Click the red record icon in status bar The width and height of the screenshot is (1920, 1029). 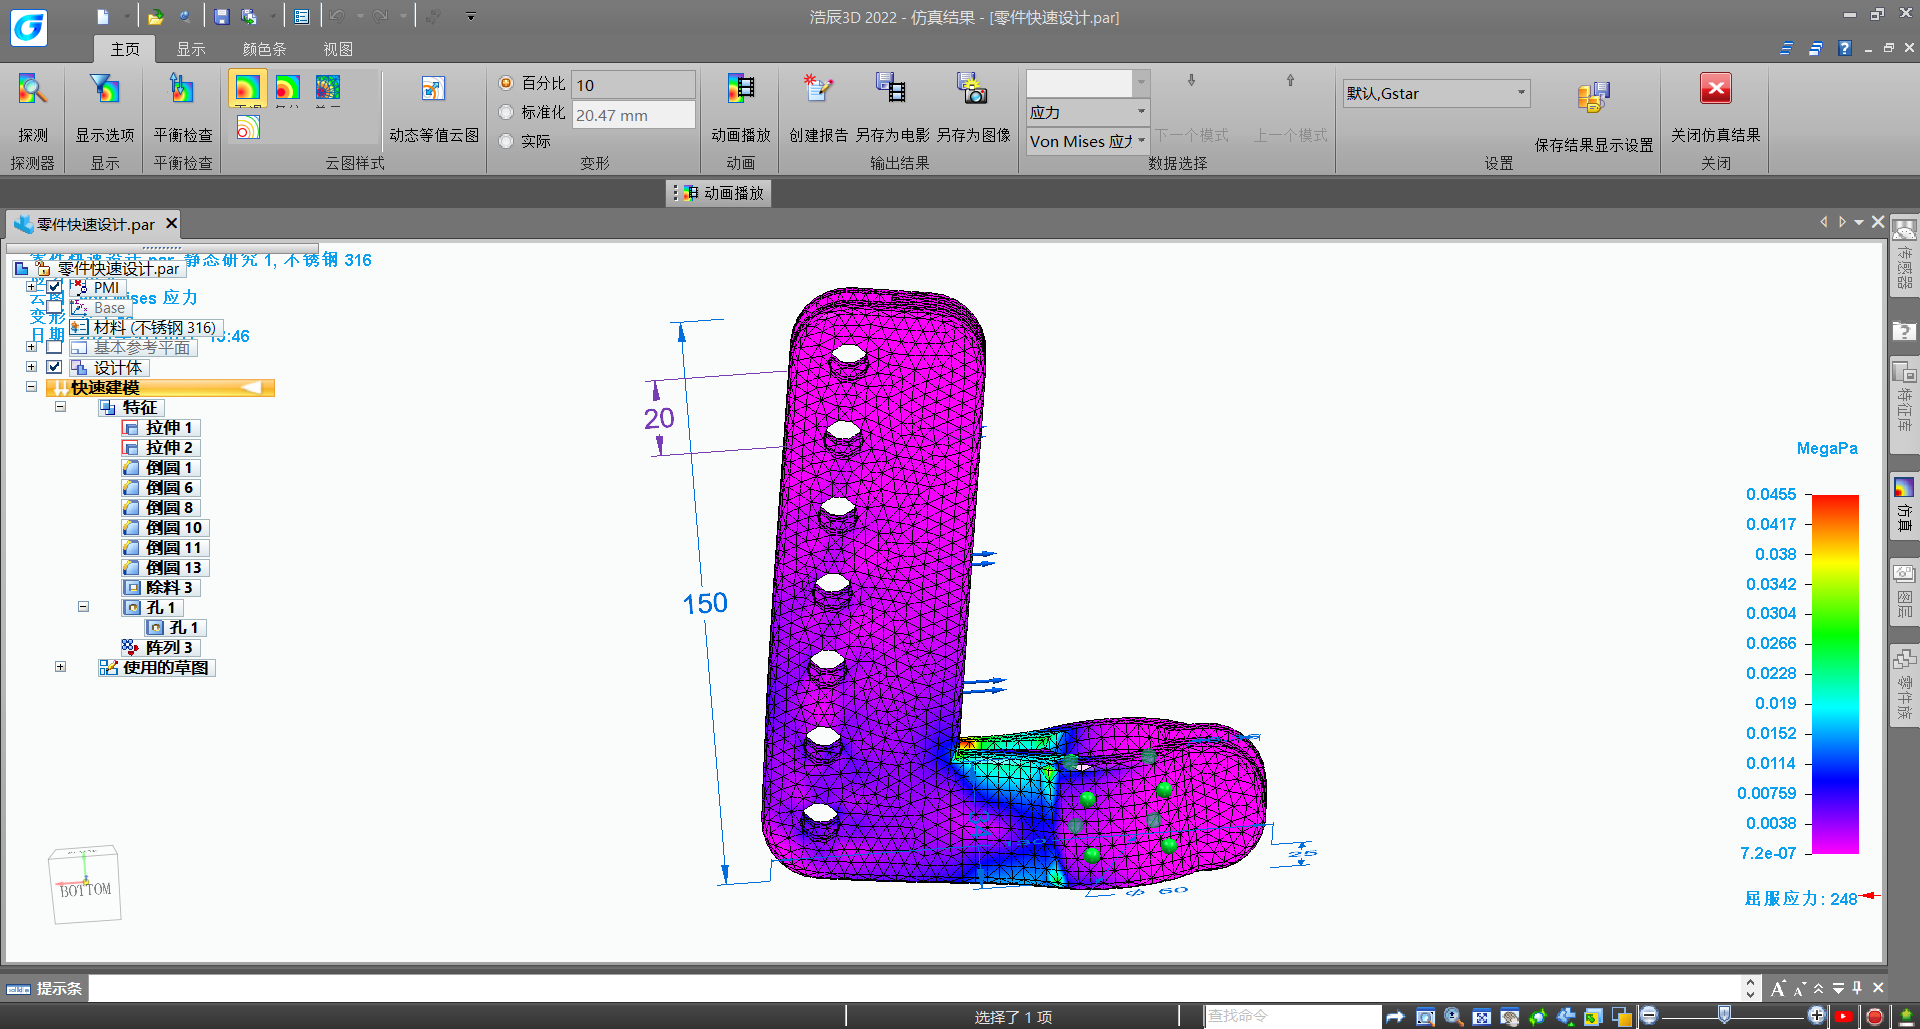[x=1875, y=1017]
